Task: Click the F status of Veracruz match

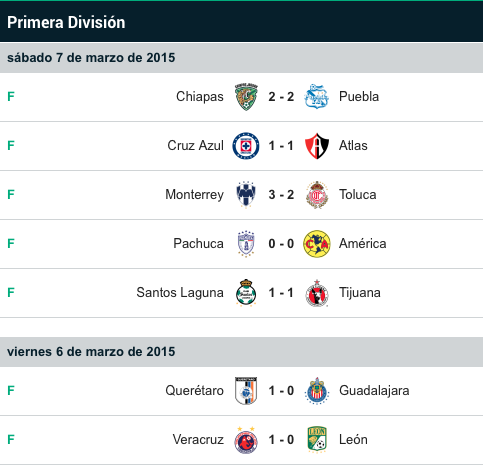Action: click(x=11, y=440)
